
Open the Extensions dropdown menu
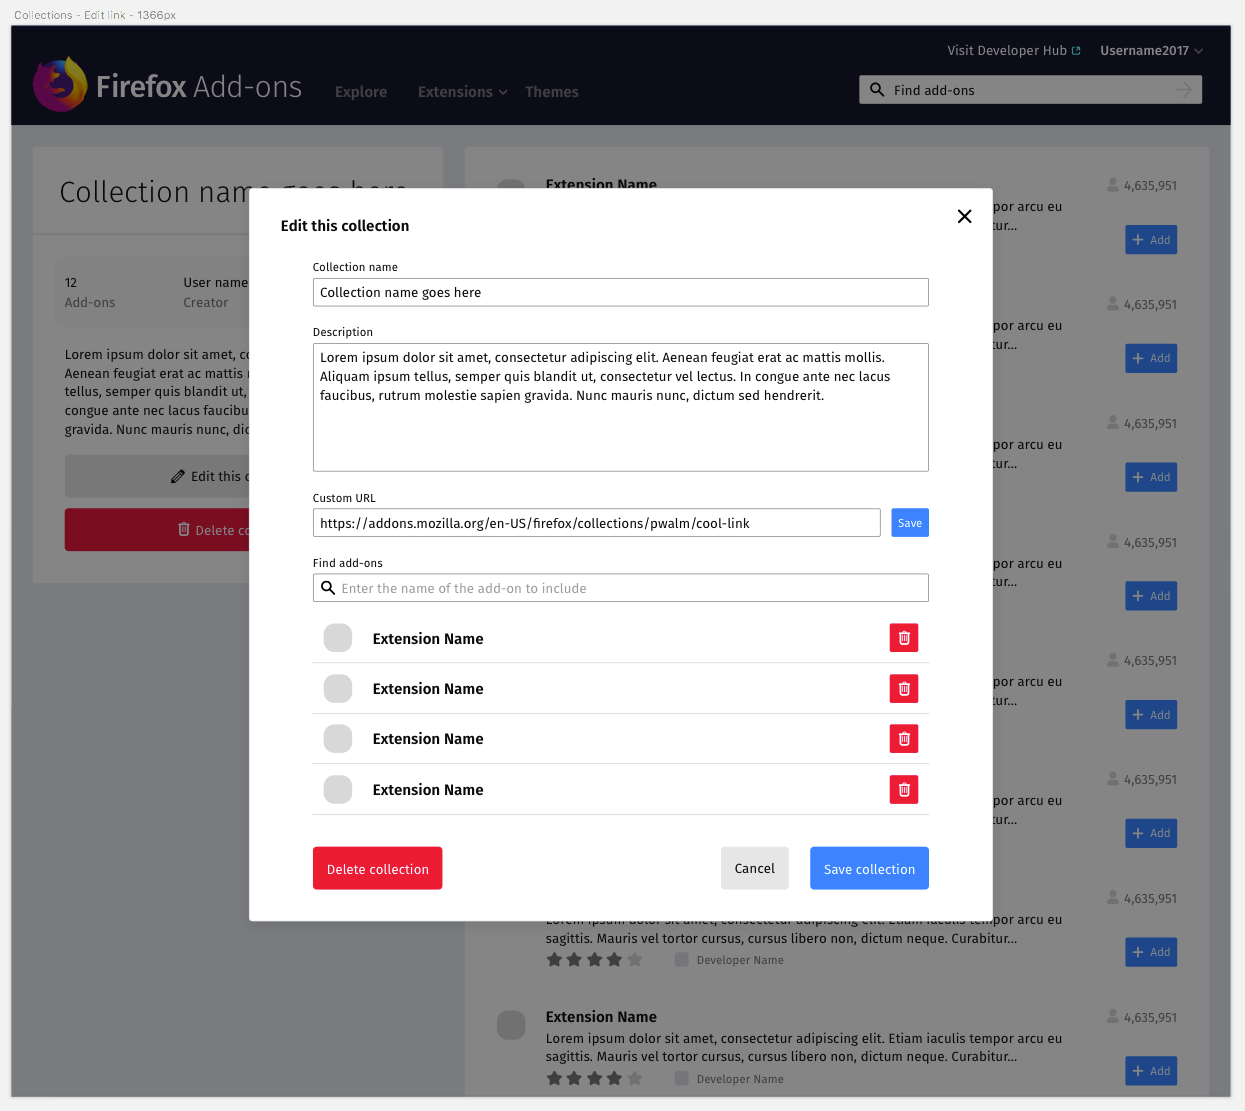pos(455,91)
